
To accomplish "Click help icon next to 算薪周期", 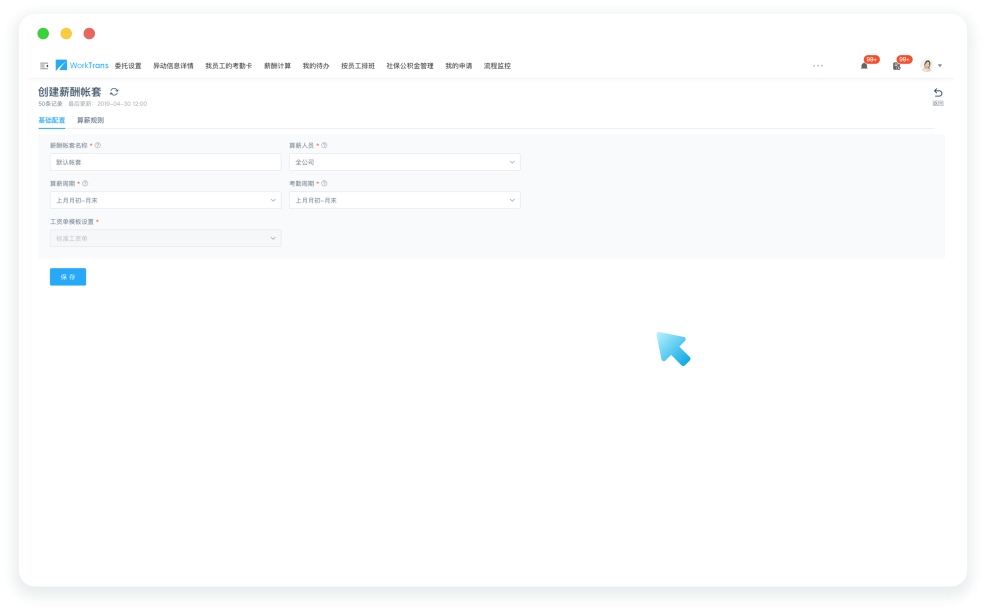I will click(x=85, y=183).
